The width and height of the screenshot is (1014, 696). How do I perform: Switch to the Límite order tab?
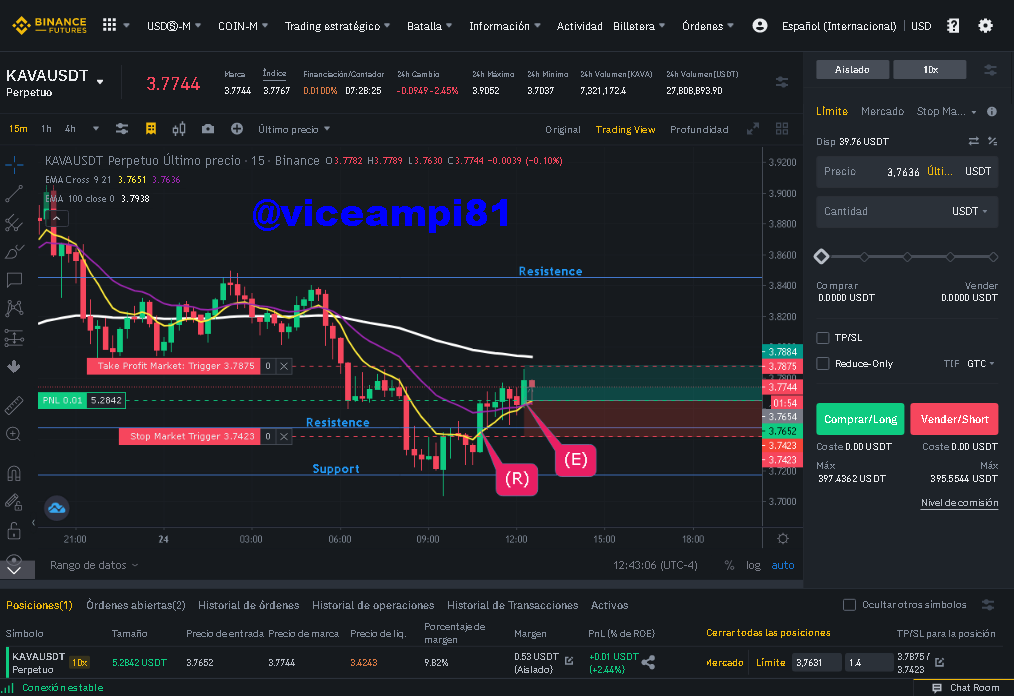pos(832,111)
